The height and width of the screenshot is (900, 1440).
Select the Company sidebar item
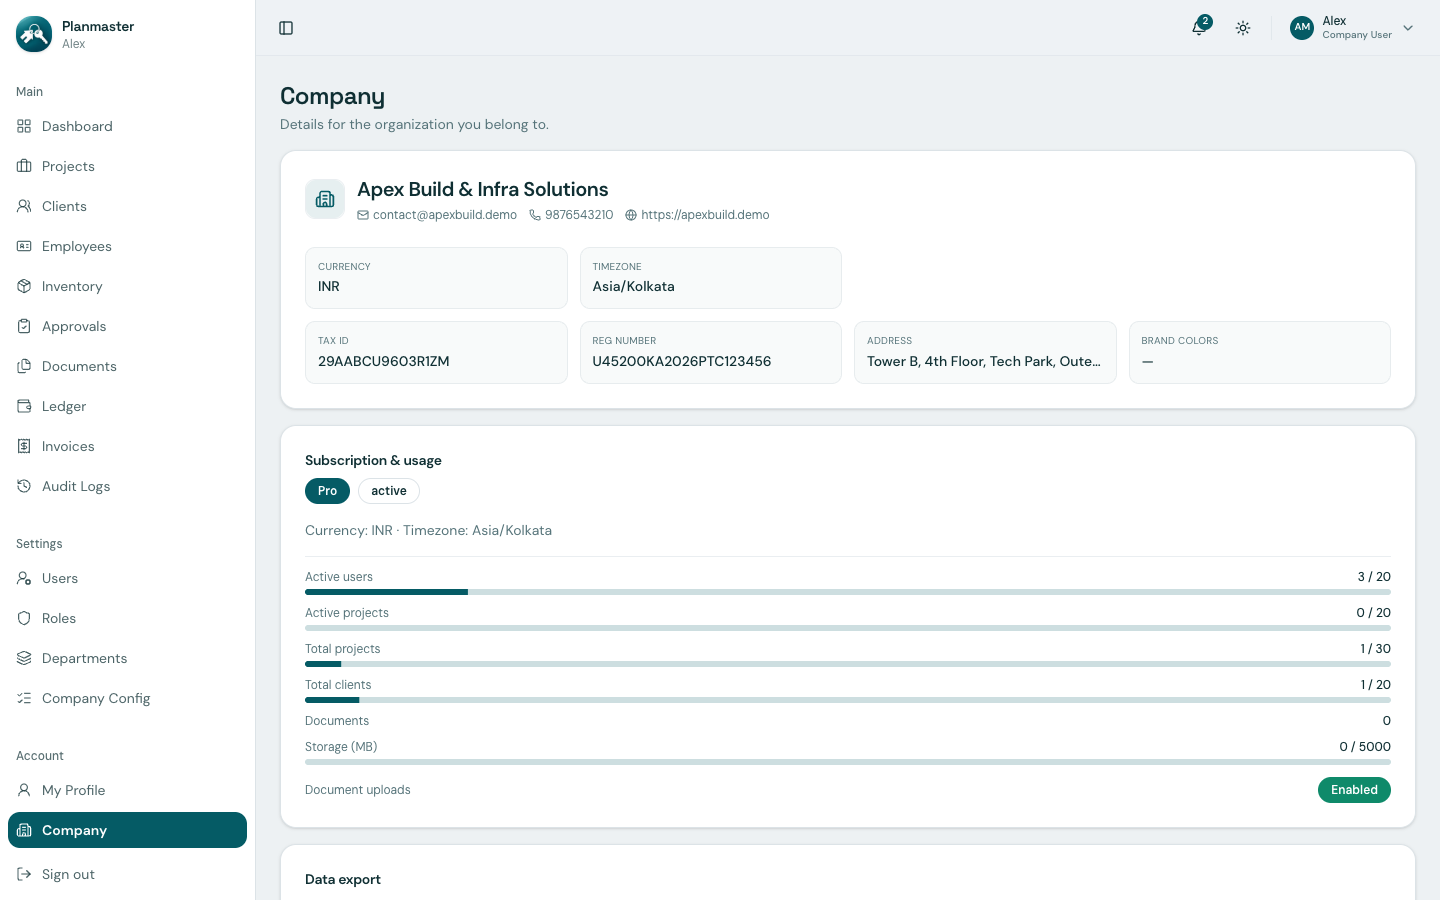[127, 830]
